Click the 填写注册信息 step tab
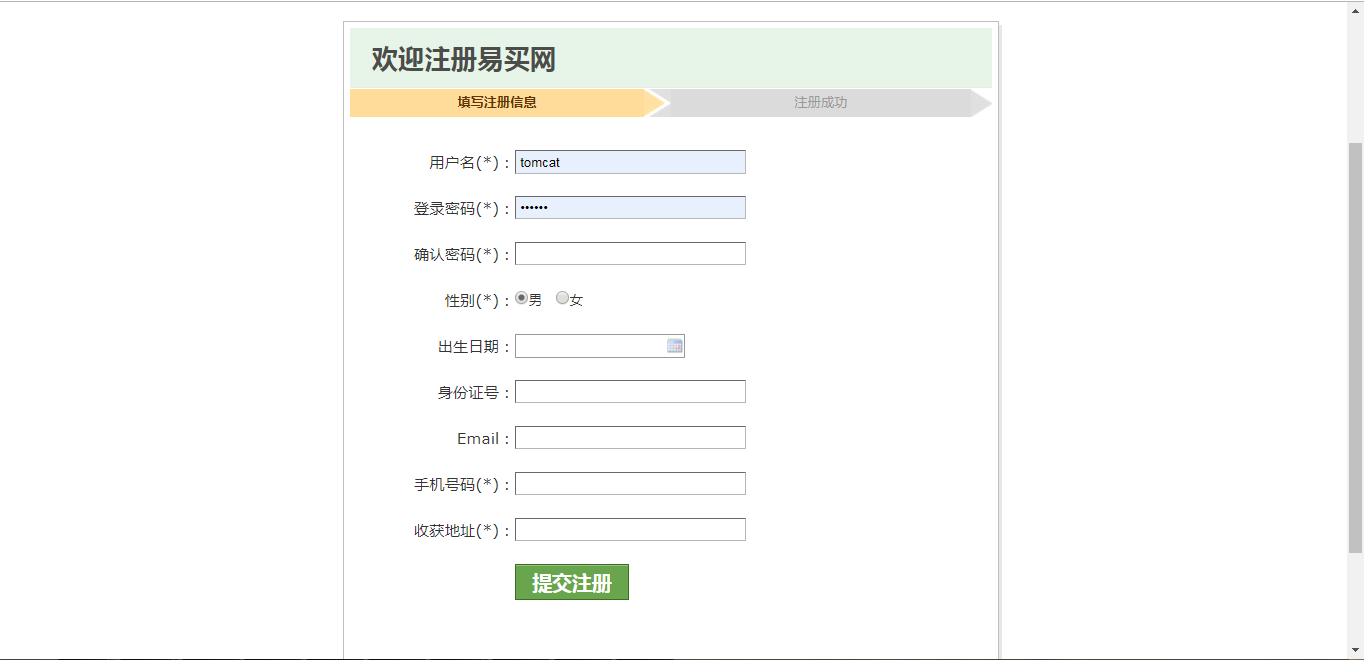The height and width of the screenshot is (660, 1364). pyautogui.click(x=497, y=102)
